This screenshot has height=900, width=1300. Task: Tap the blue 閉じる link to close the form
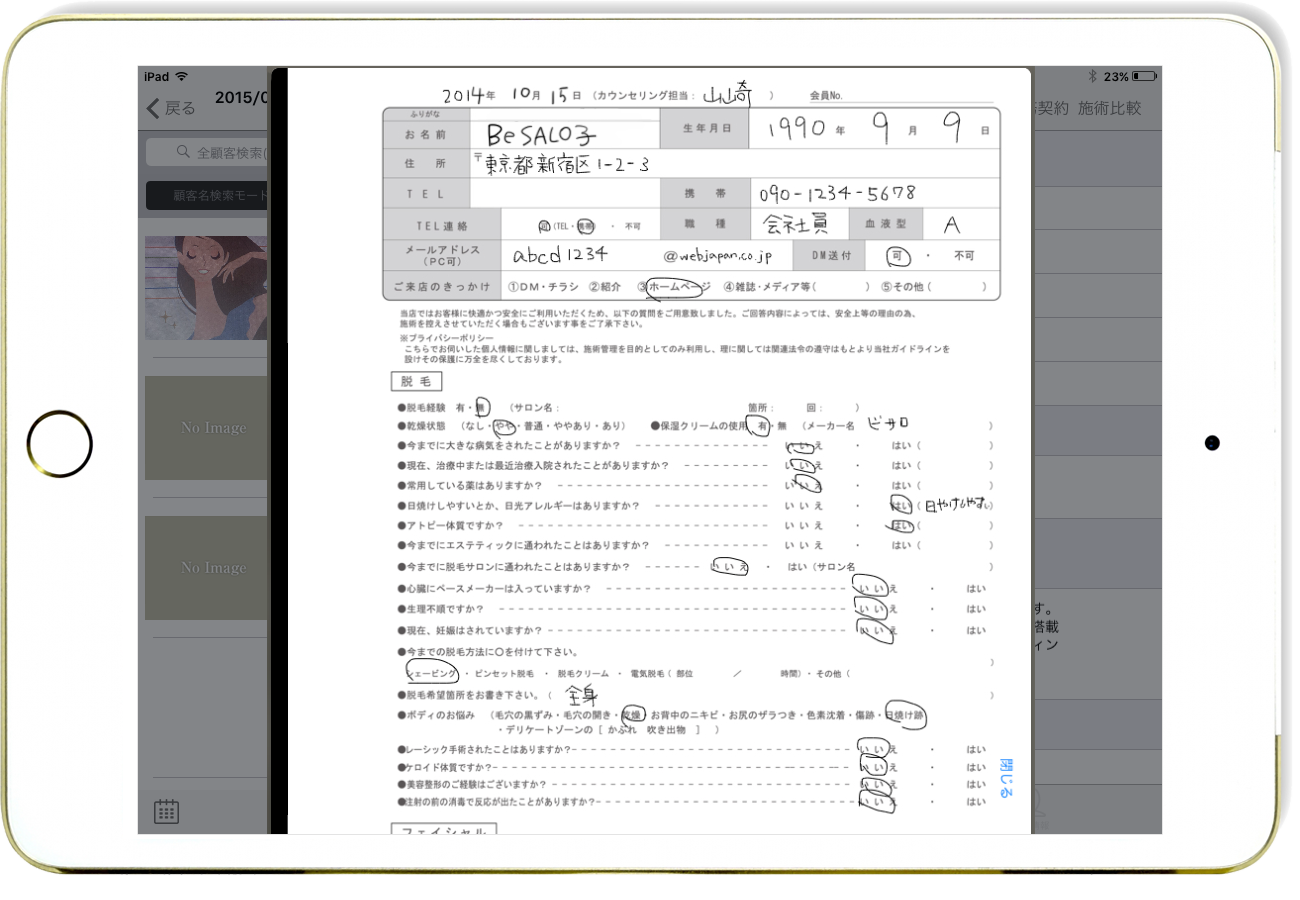tap(1006, 777)
